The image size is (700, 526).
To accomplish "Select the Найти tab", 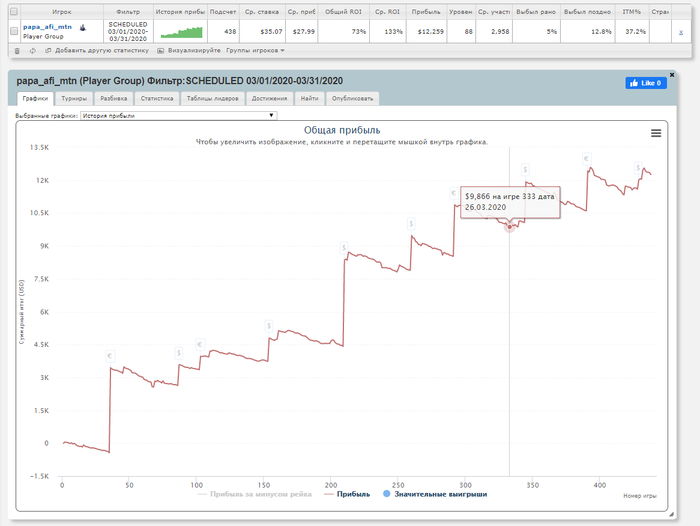I will [x=309, y=98].
